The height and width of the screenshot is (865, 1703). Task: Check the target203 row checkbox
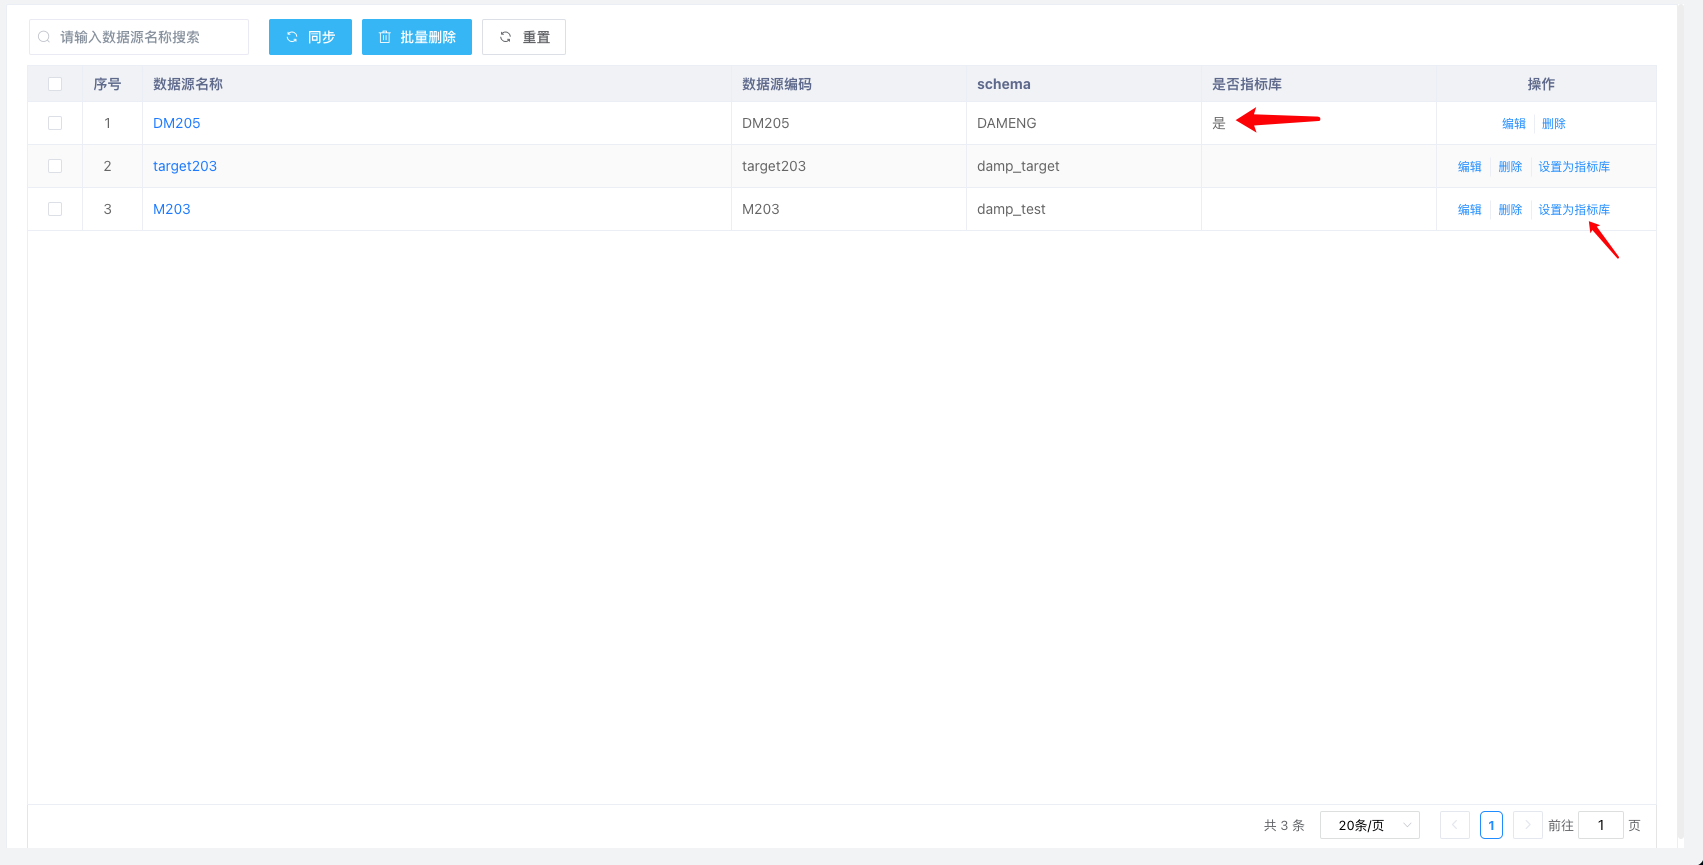(55, 166)
